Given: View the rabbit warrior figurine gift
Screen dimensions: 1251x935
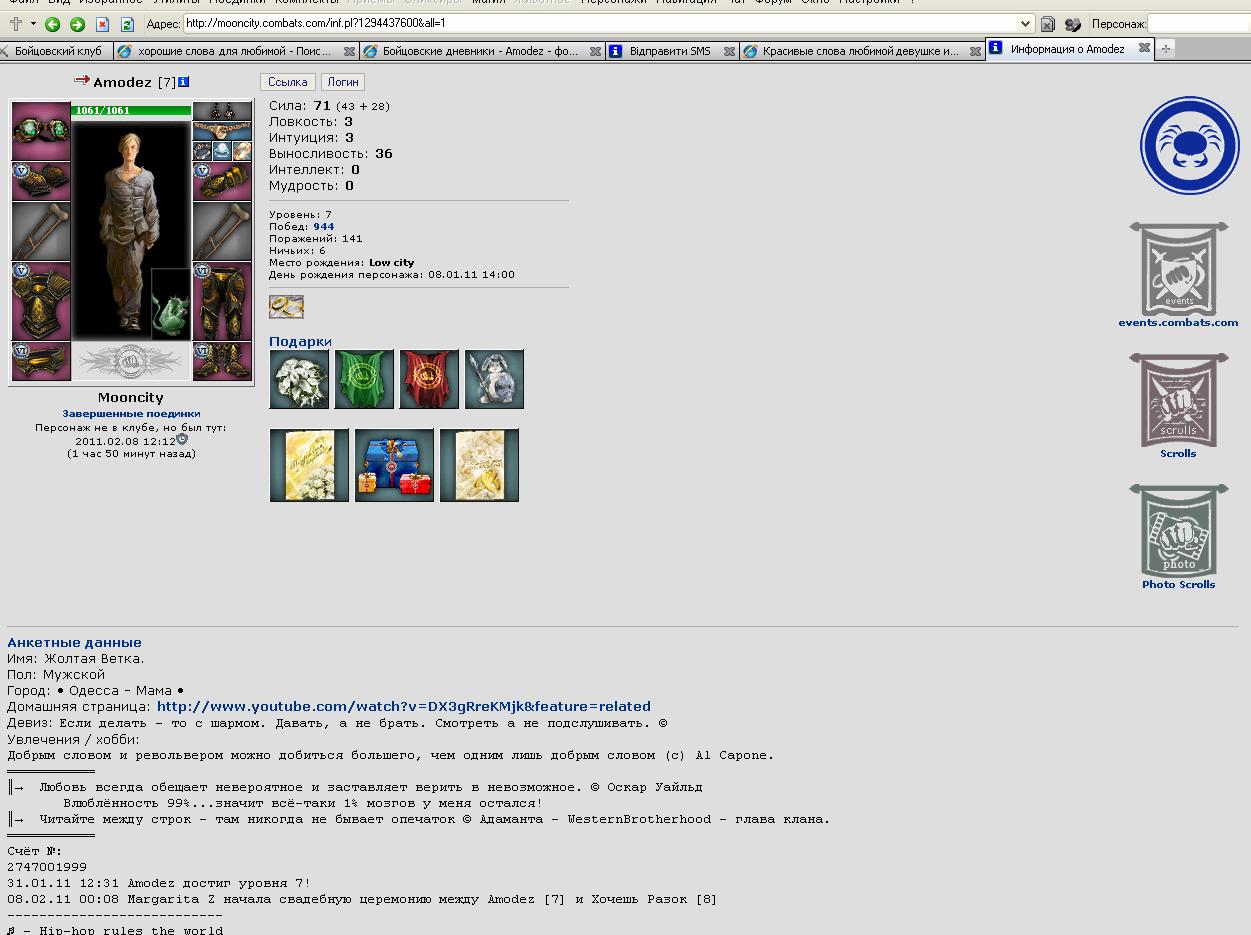Looking at the screenshot, I should (x=494, y=379).
